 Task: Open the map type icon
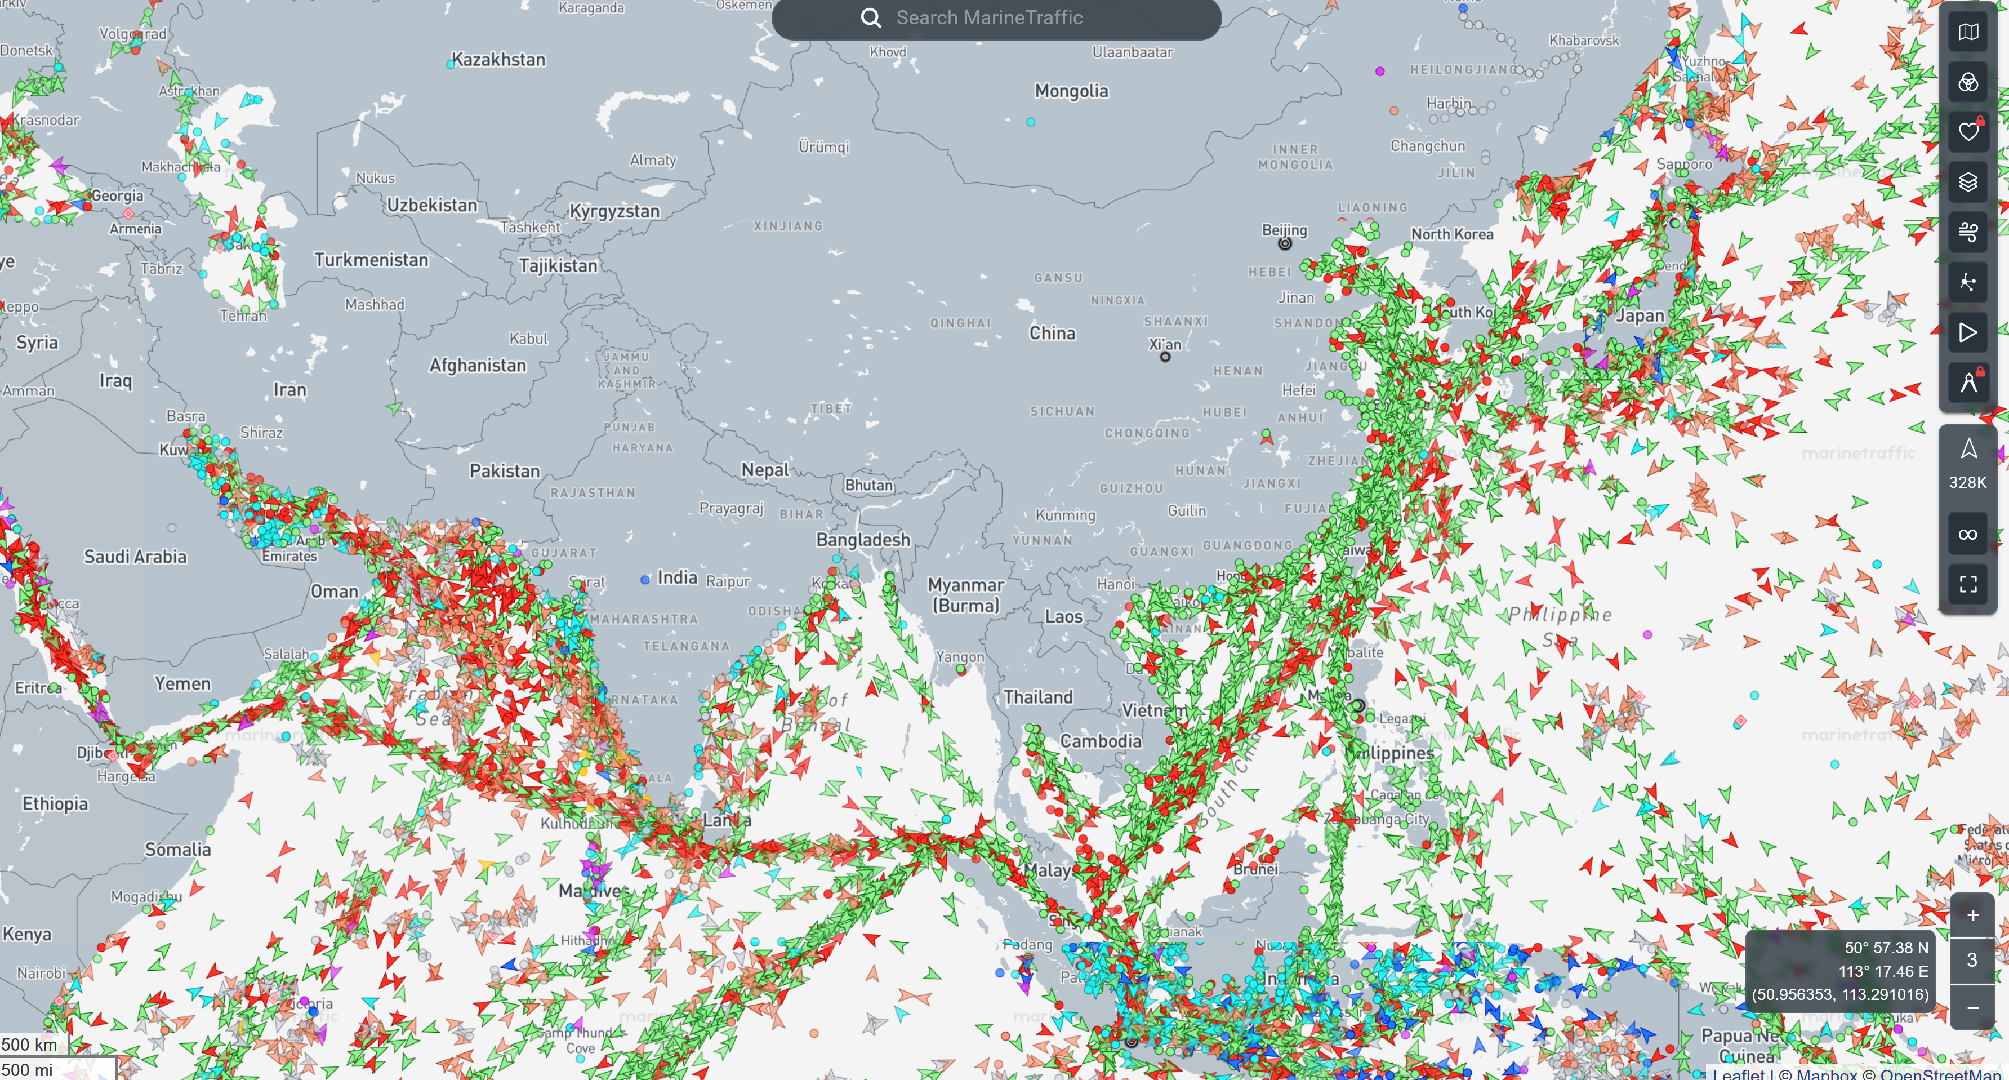point(1968,32)
